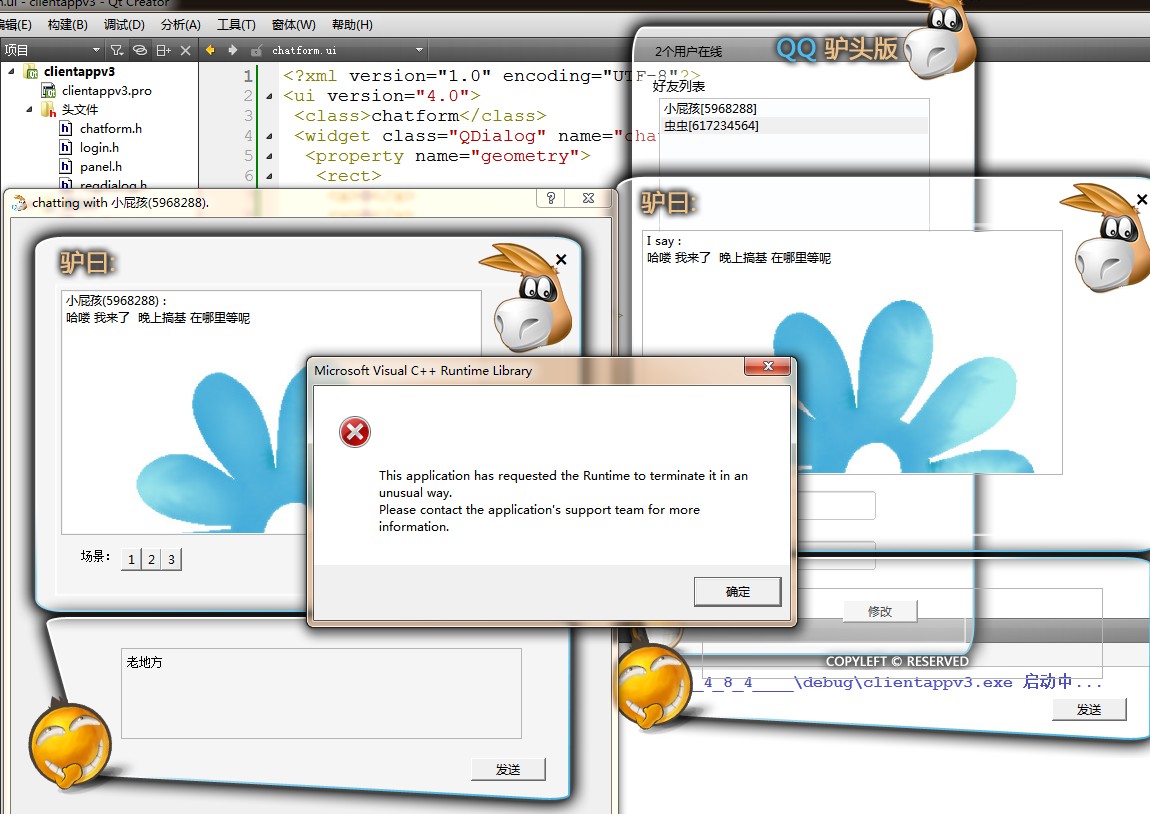1150x814 pixels.
Task: Select scene button 1
Action: pos(131,559)
